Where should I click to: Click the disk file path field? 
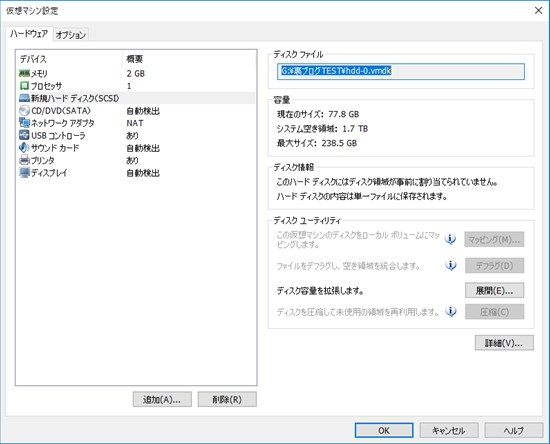click(x=401, y=71)
